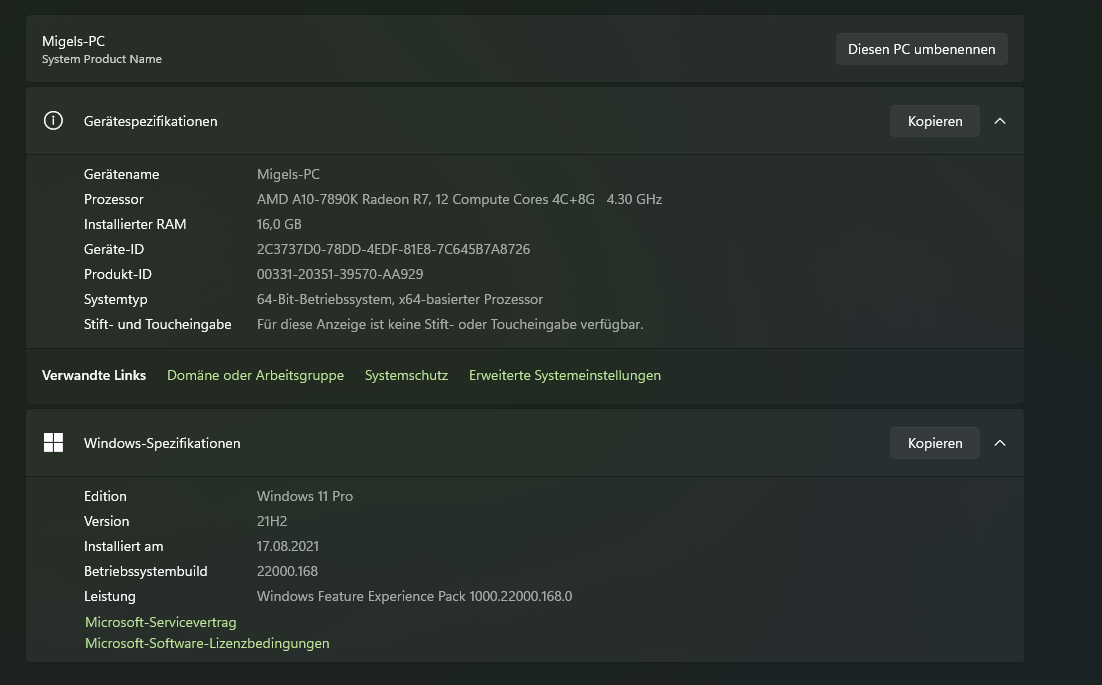The image size is (1102, 685).
Task: Click the Windows Feature Experience Pack value
Action: 414,596
